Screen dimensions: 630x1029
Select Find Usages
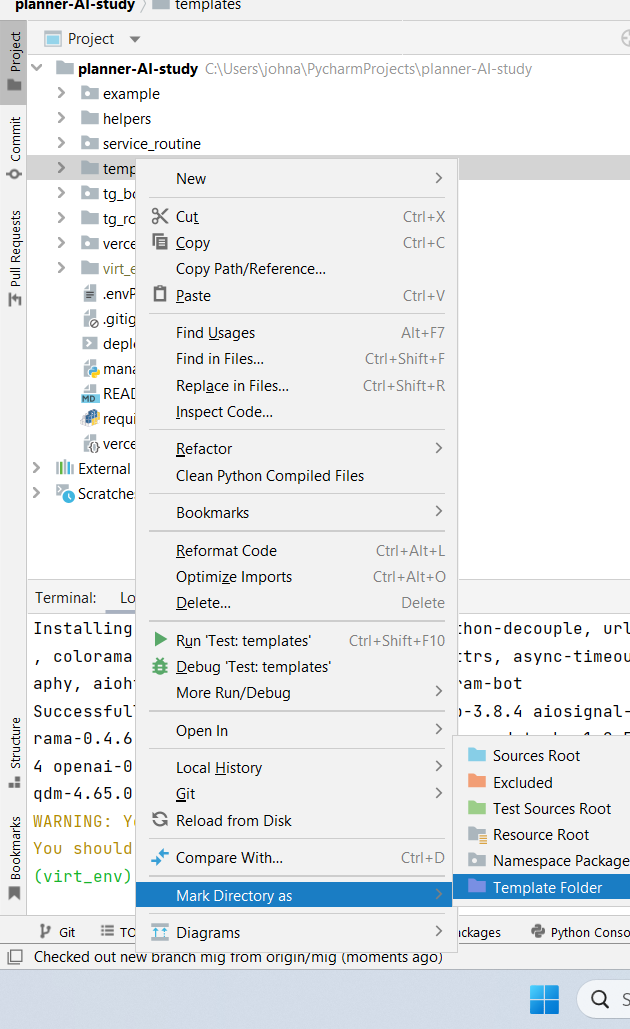(297, 333)
